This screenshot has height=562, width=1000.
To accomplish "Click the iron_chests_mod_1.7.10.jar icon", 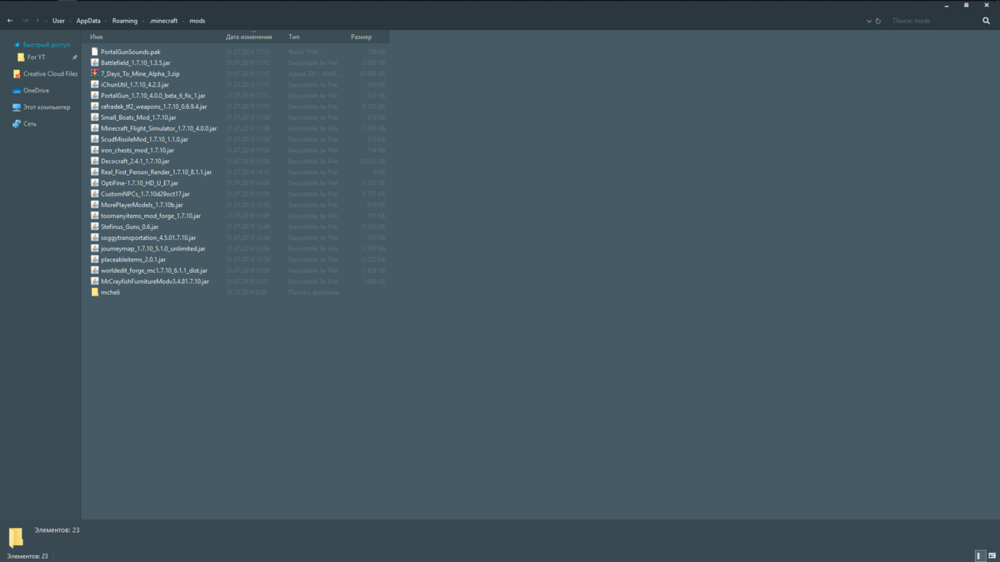I will click(94, 150).
